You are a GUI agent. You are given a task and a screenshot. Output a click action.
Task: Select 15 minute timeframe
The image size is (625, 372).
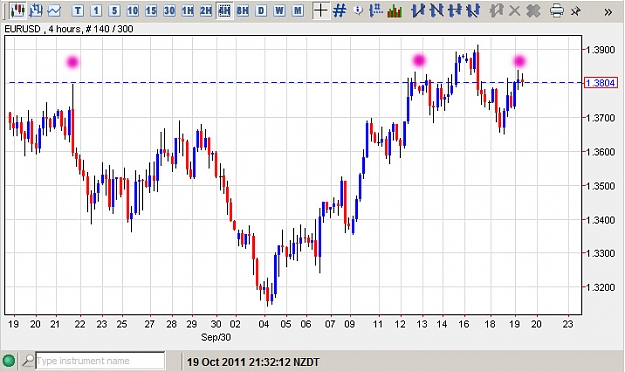(151, 11)
